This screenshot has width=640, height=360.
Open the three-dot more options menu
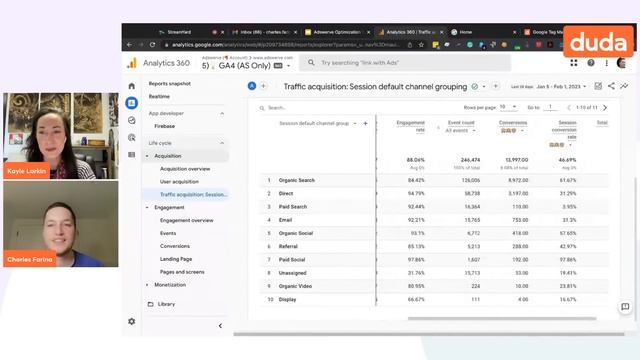point(607,63)
